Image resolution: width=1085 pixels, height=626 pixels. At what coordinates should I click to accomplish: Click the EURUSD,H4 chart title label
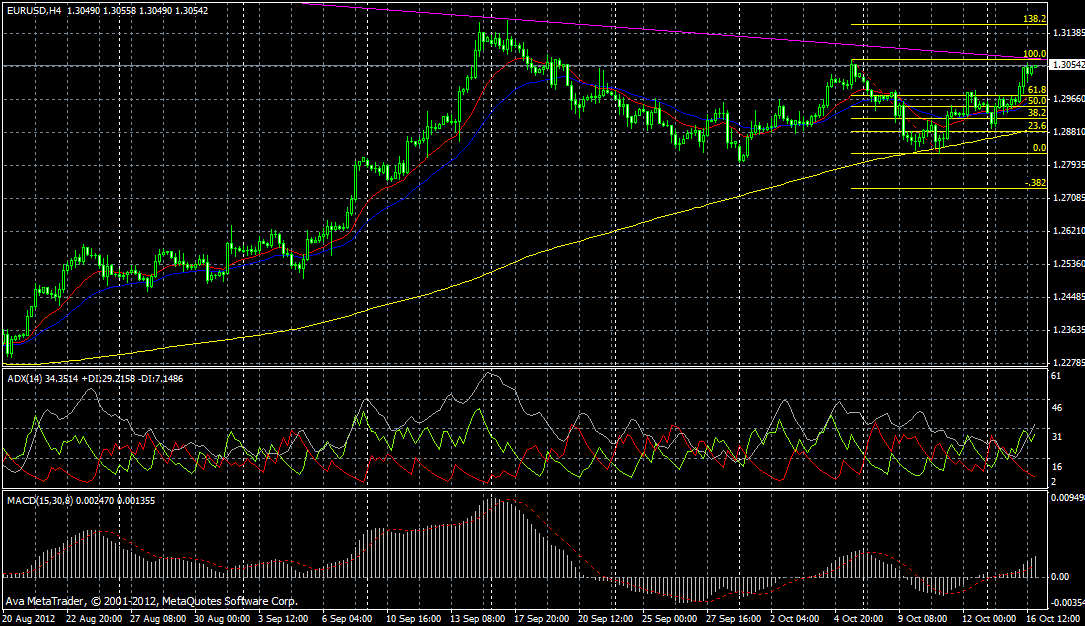(32, 9)
